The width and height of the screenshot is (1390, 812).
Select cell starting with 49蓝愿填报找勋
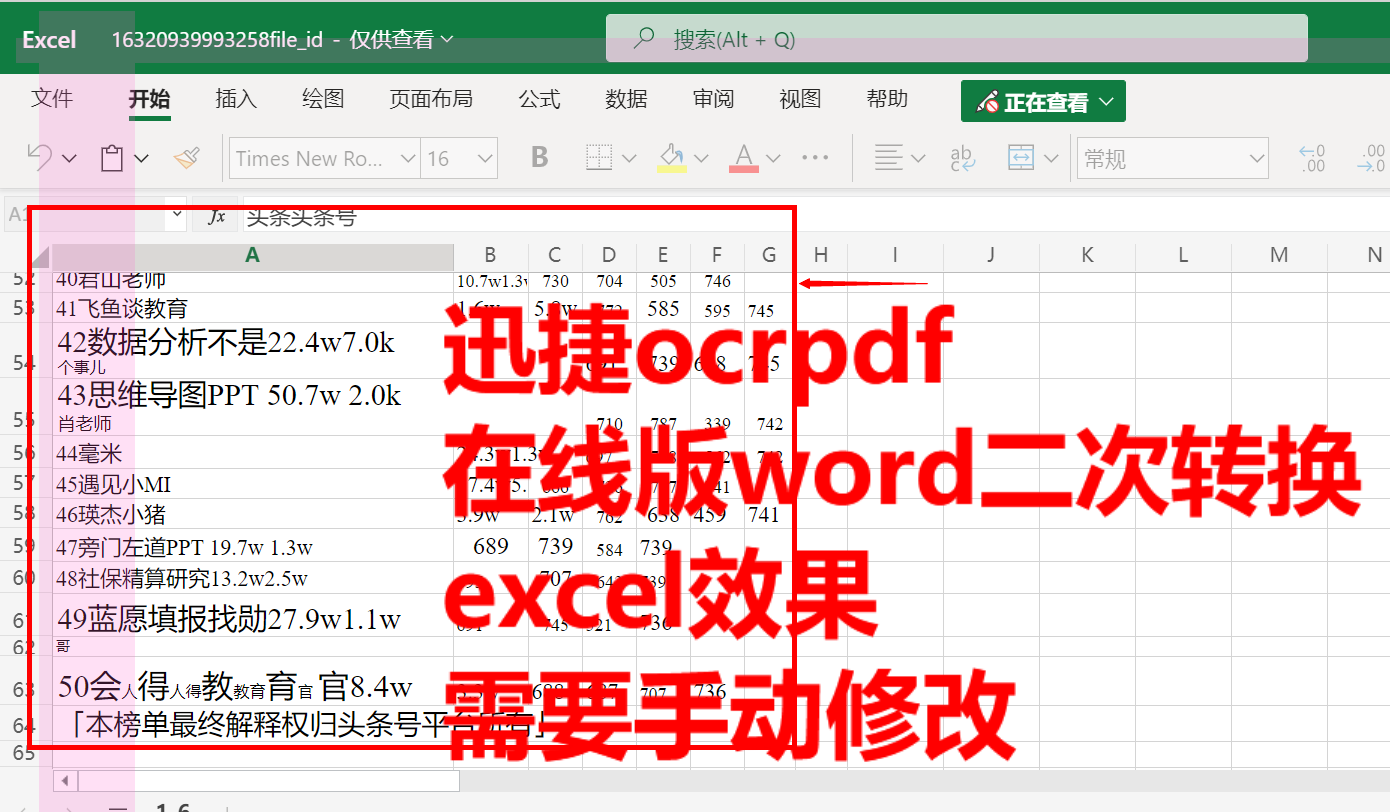253,614
